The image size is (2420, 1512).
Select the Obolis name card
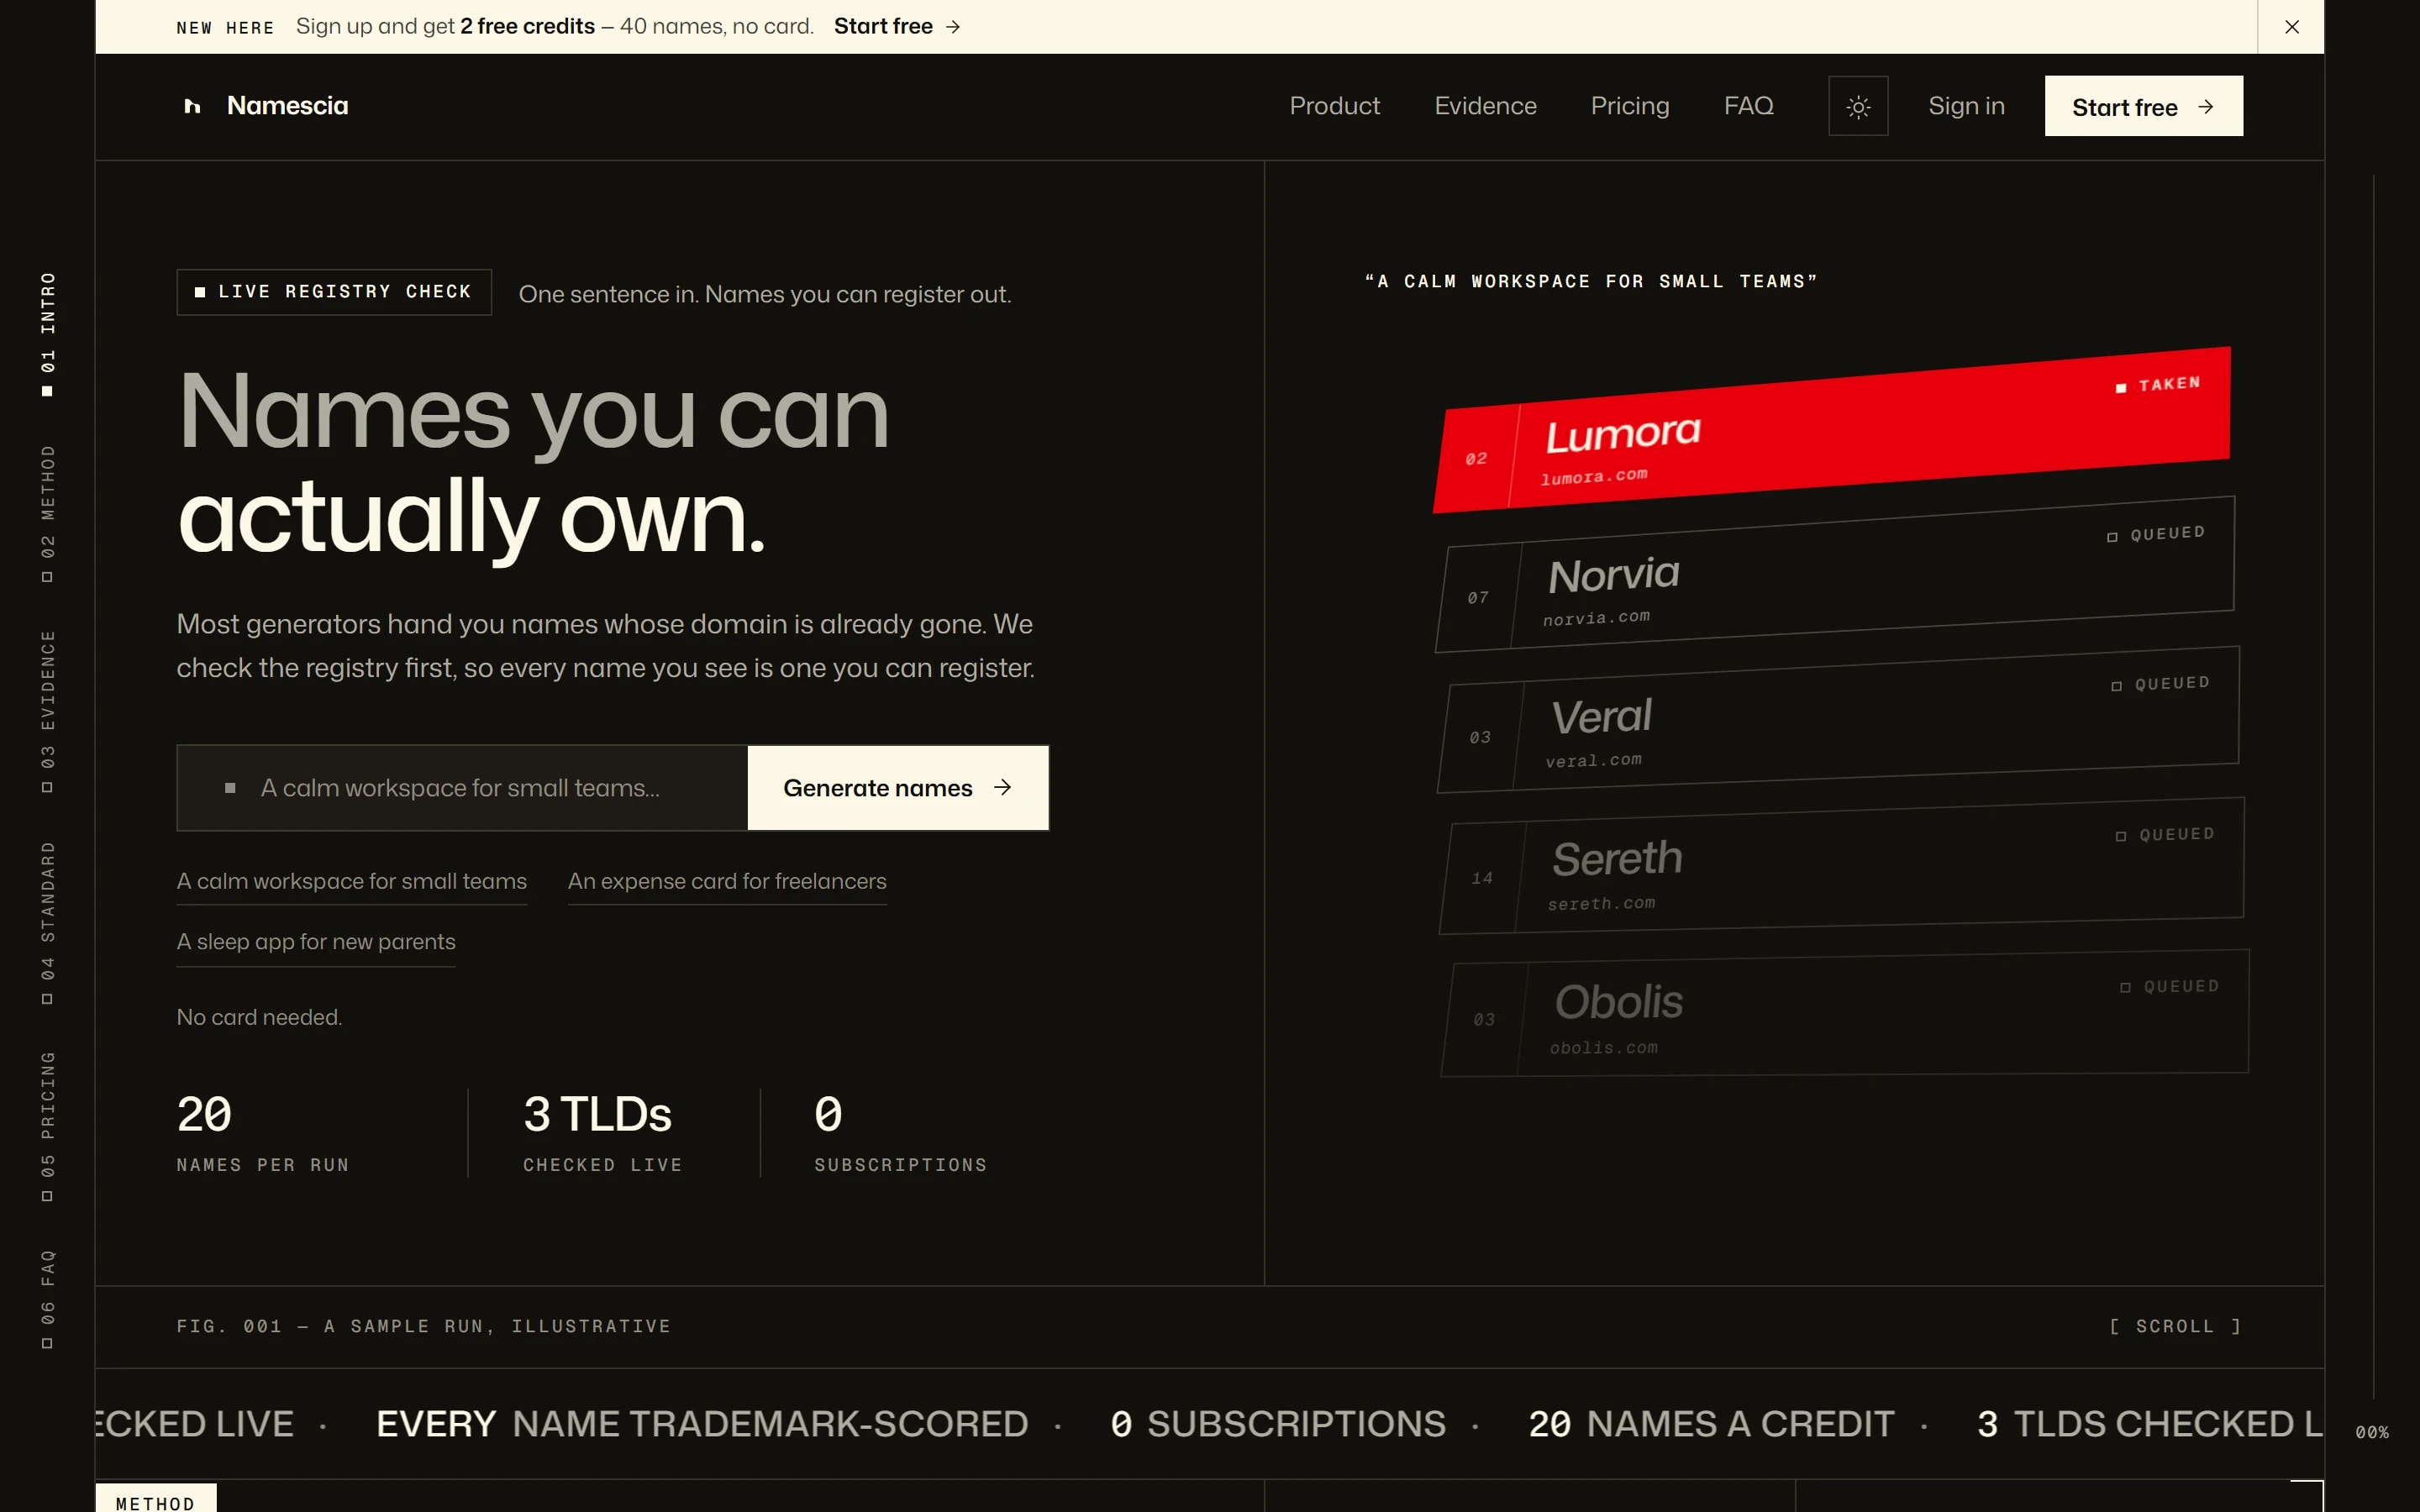click(x=1845, y=1013)
